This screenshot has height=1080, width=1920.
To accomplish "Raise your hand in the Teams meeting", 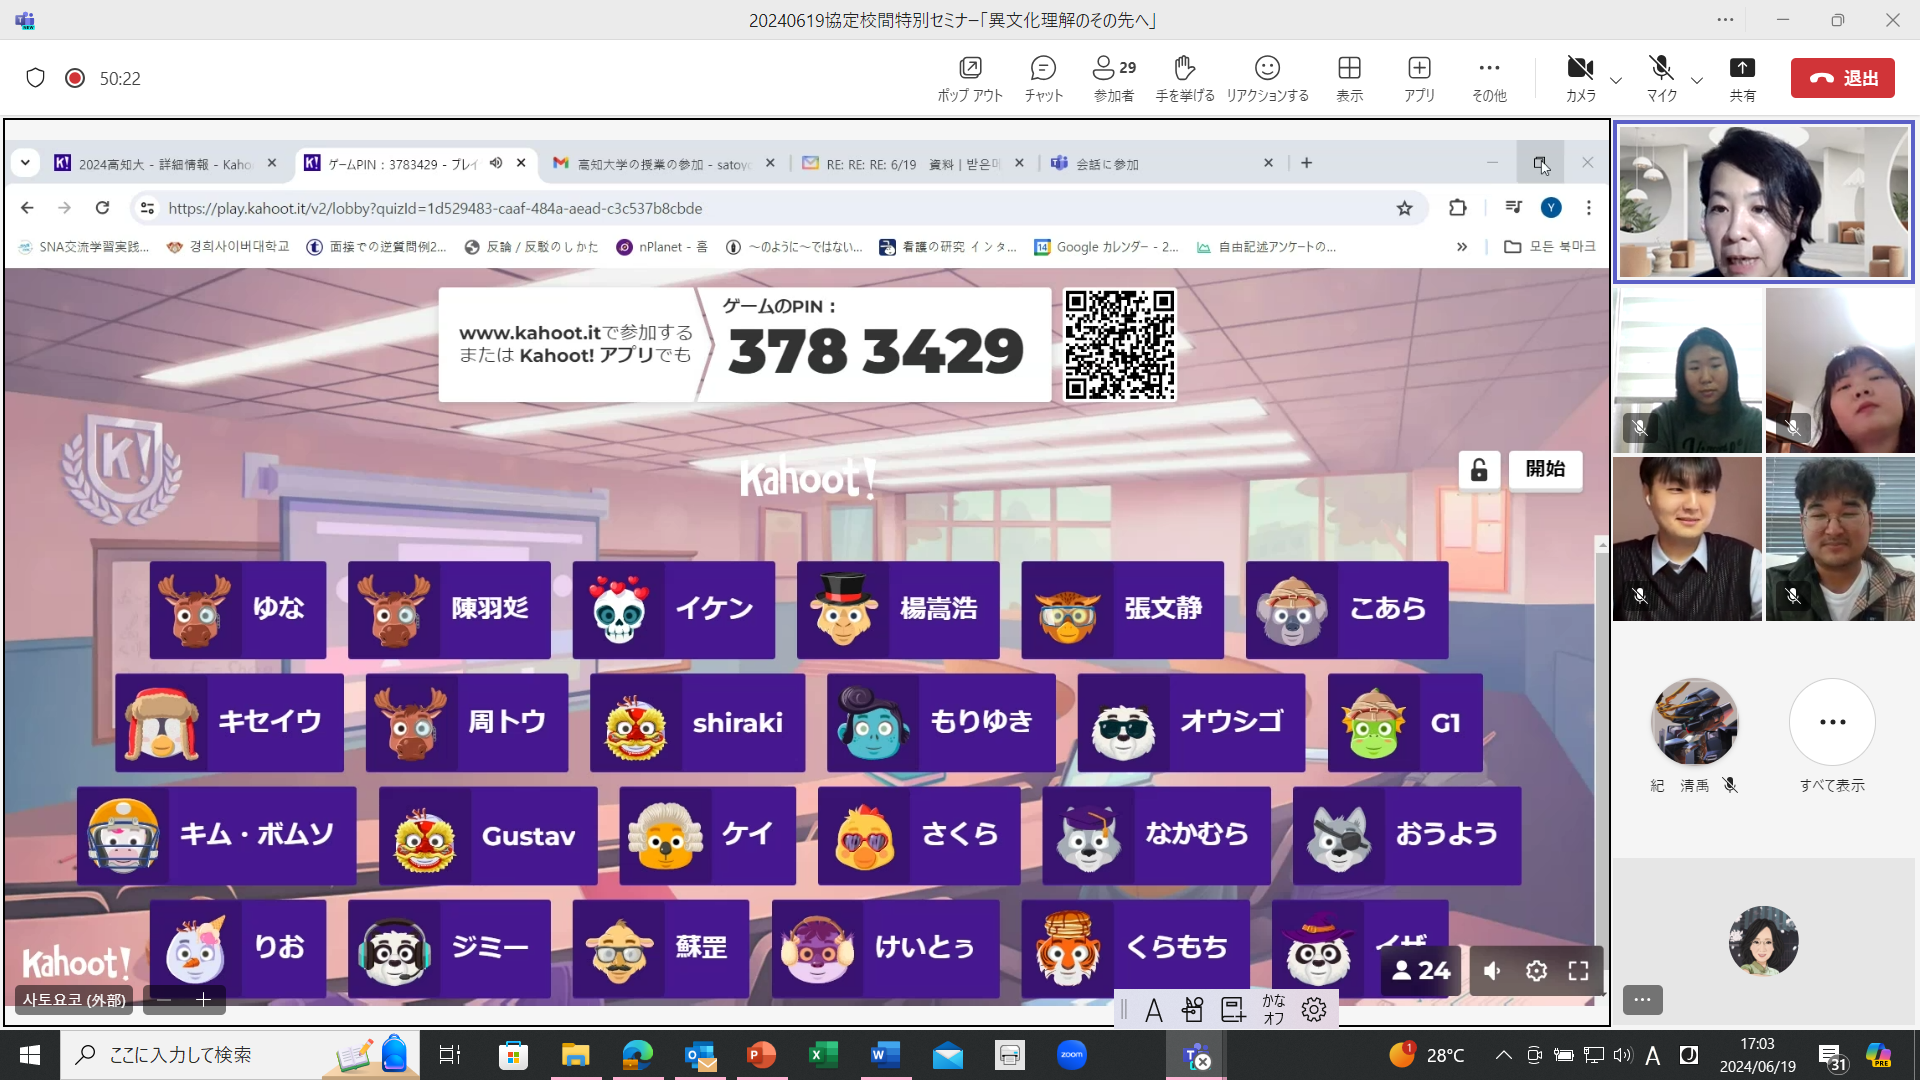I will coord(1185,78).
